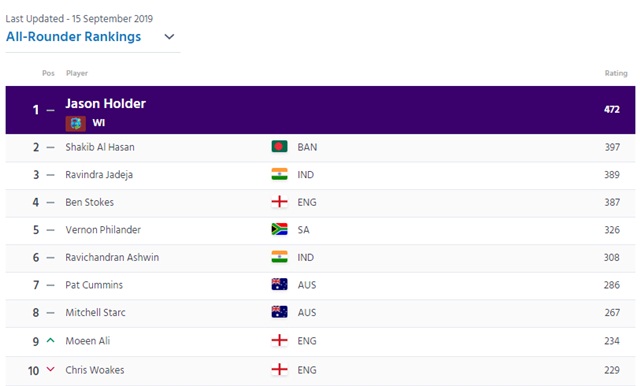Screen dimensions: 640x386
Task: Select the Rating column header
Action: (616, 73)
